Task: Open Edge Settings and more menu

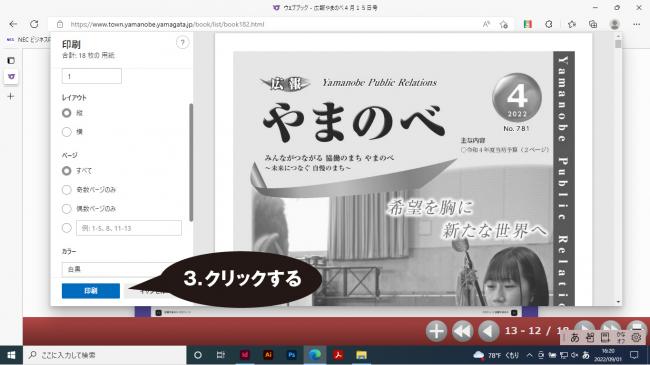Action: pos(637,24)
